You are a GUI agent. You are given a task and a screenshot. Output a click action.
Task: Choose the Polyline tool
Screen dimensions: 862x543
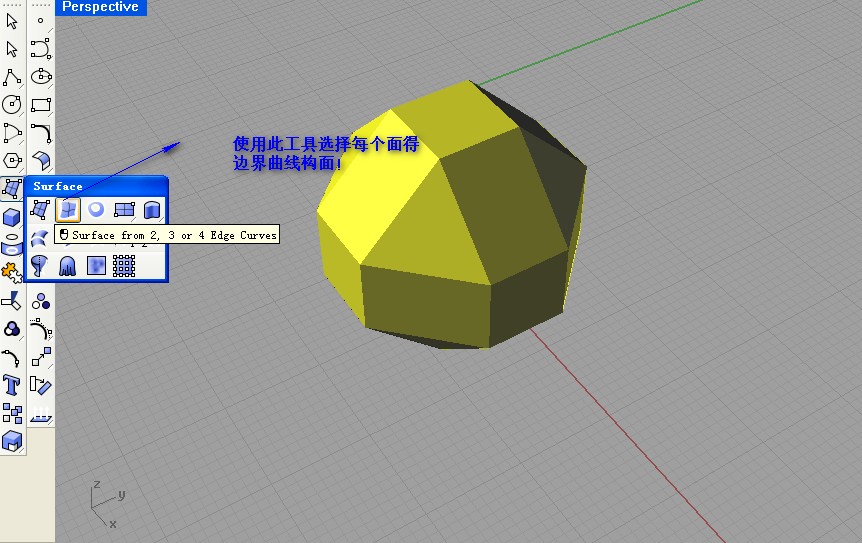pyautogui.click(x=12, y=77)
